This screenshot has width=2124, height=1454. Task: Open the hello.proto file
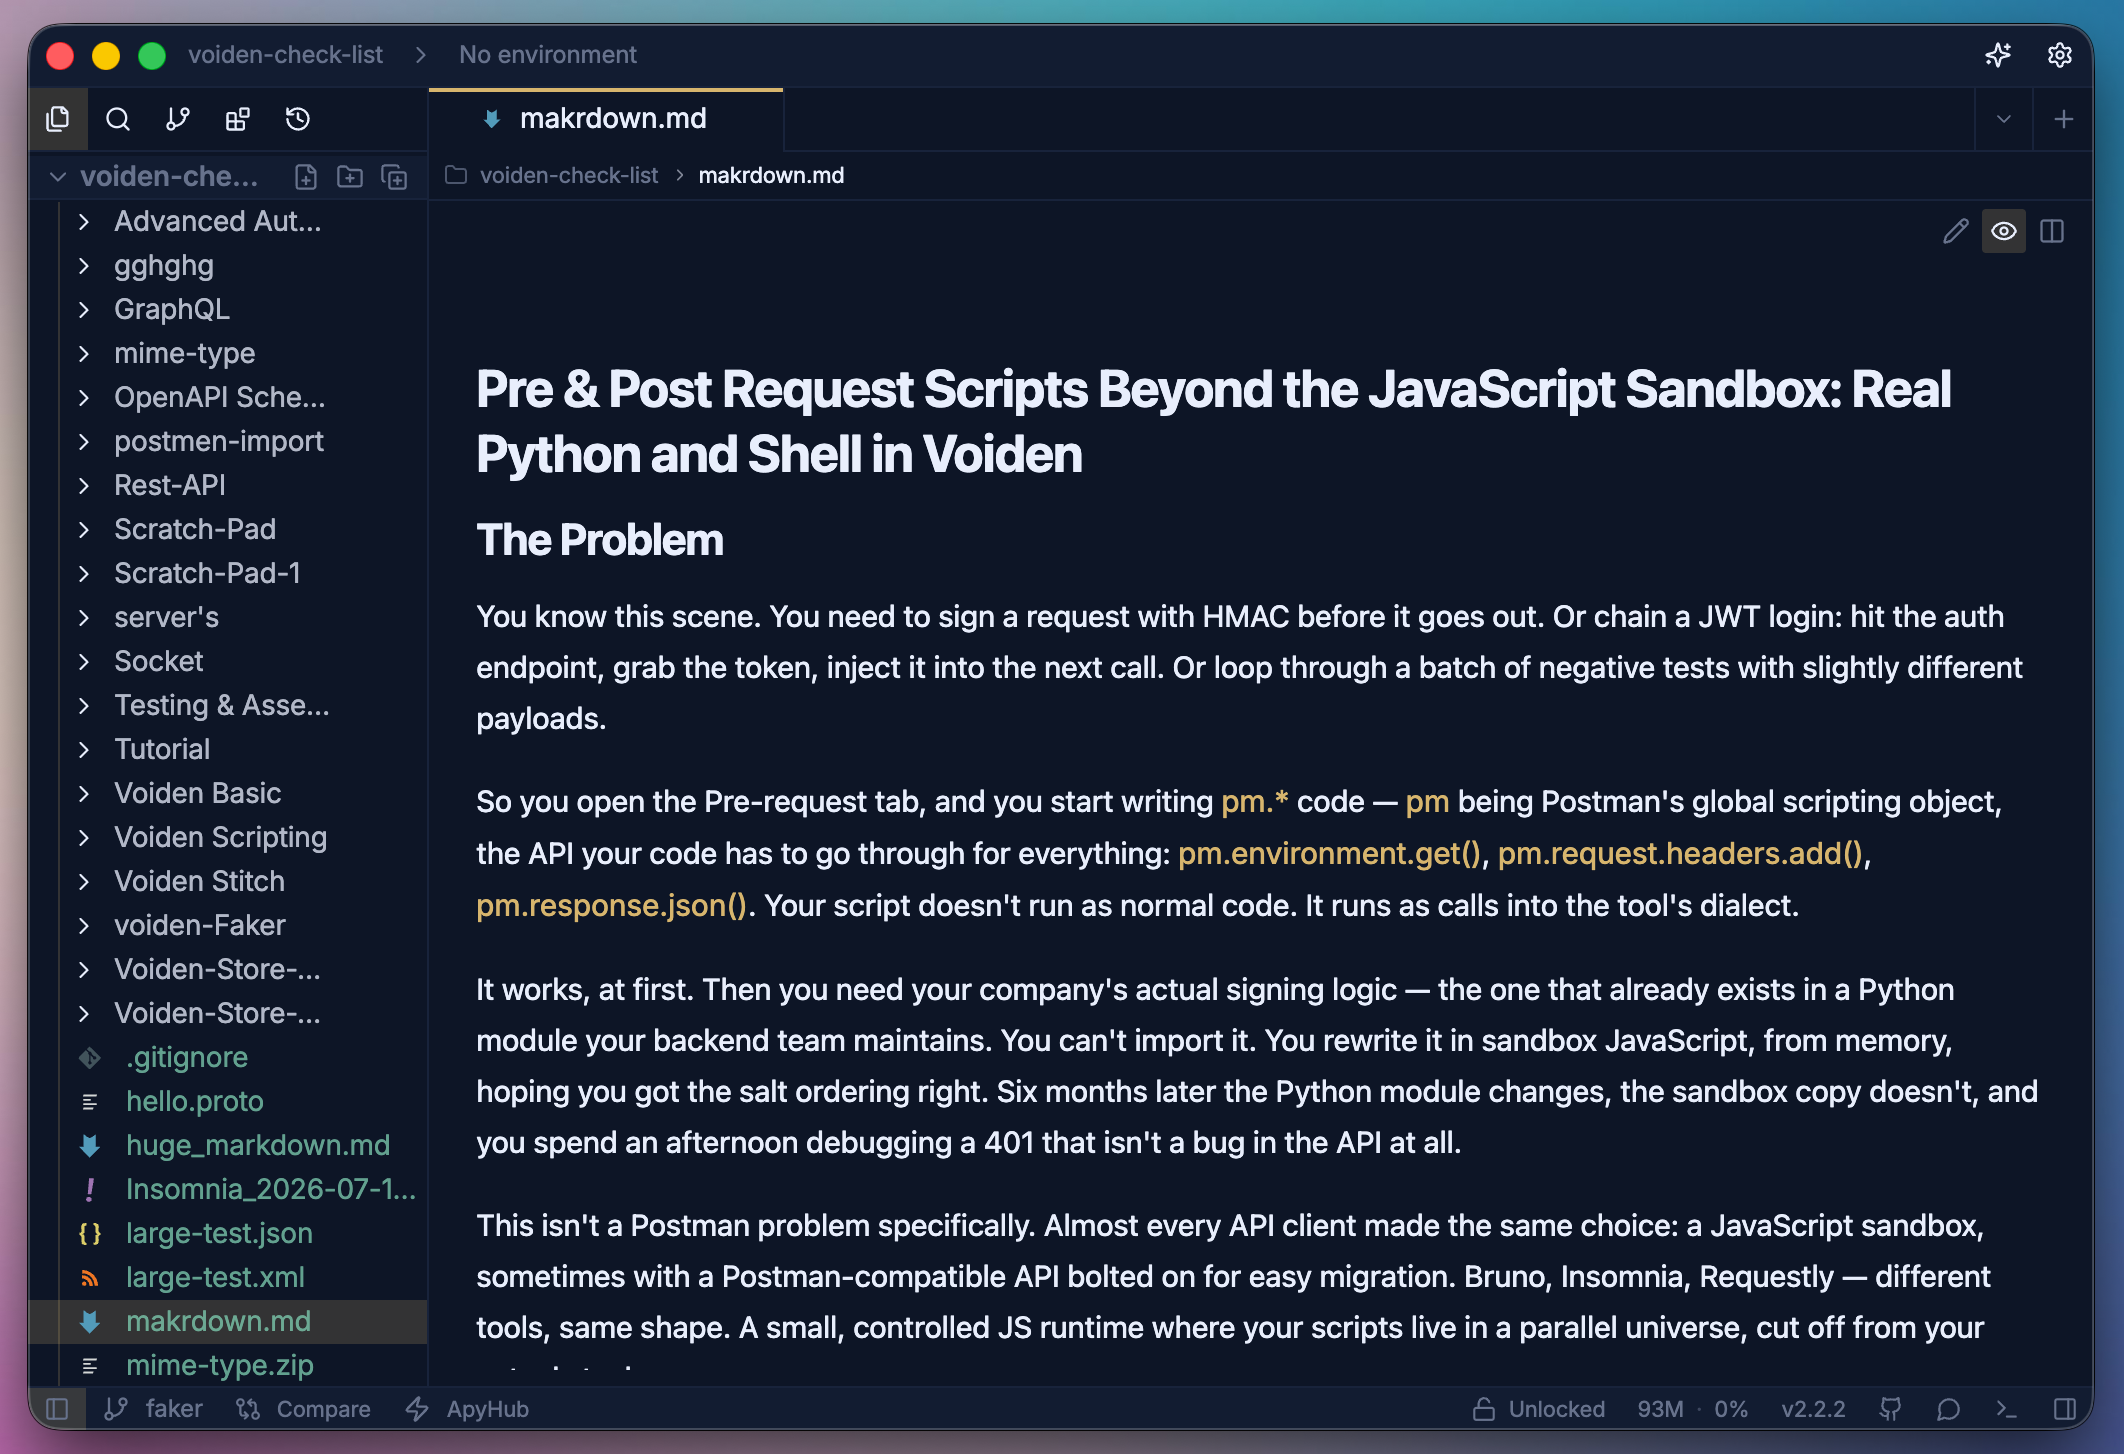[x=228, y=1101]
